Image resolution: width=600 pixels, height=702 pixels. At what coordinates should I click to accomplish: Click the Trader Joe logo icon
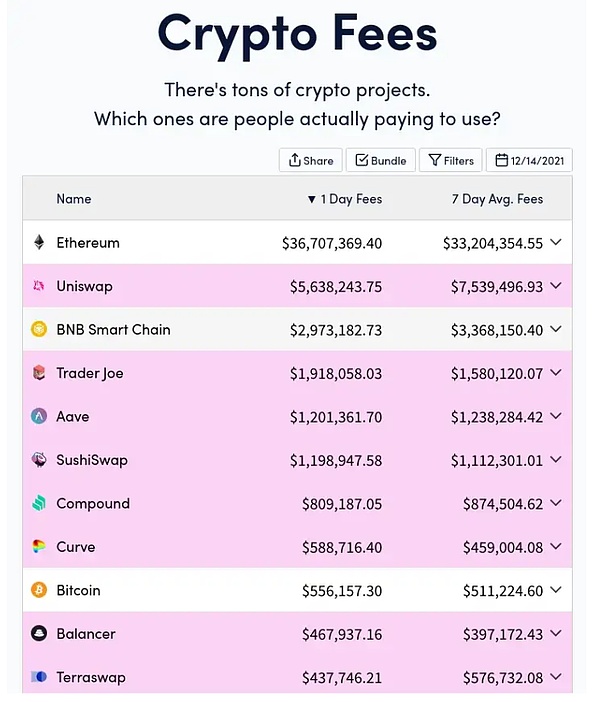39,372
